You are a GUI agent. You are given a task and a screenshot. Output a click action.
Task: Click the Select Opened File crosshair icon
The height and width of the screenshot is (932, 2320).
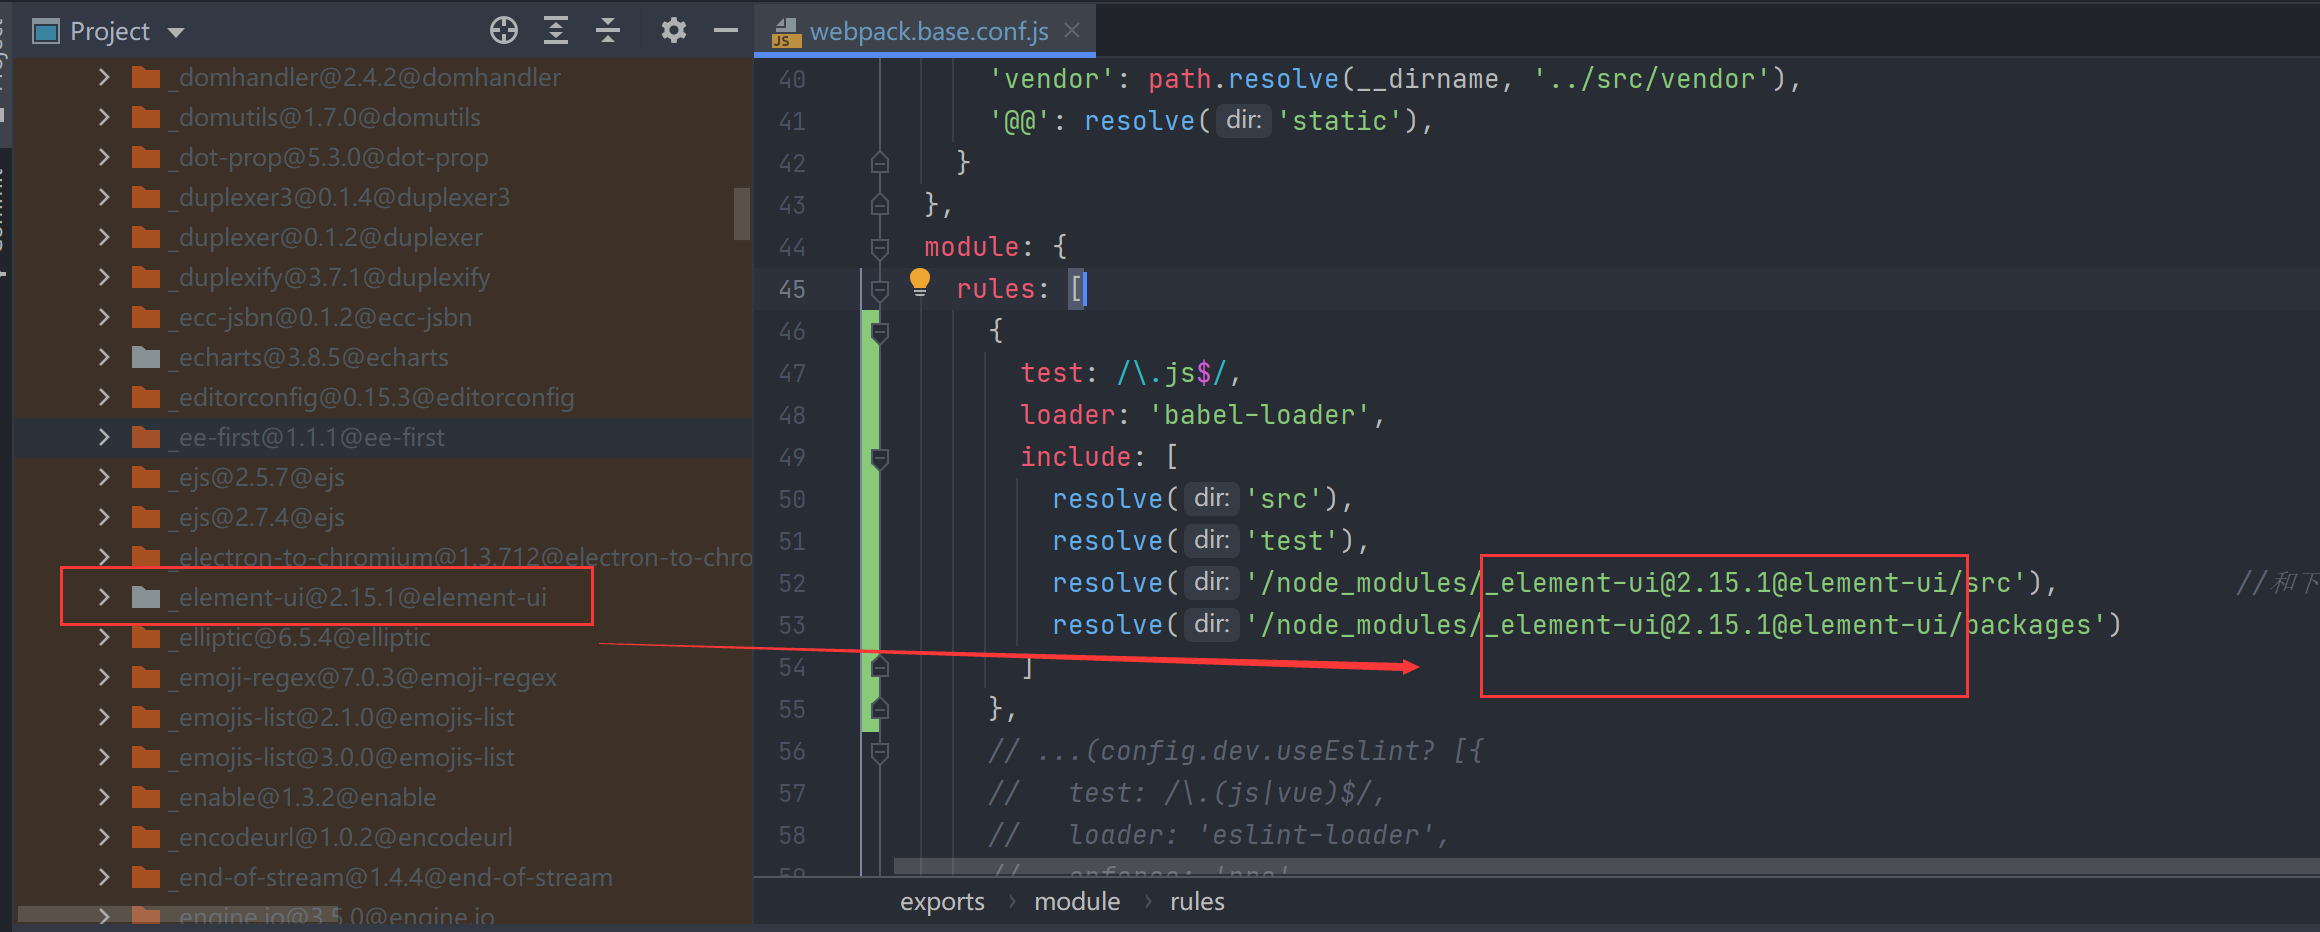pos(504,30)
